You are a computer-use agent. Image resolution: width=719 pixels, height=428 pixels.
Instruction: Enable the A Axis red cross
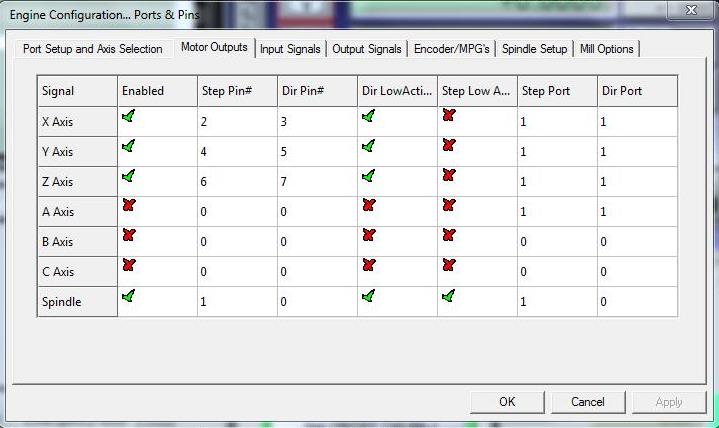129,206
